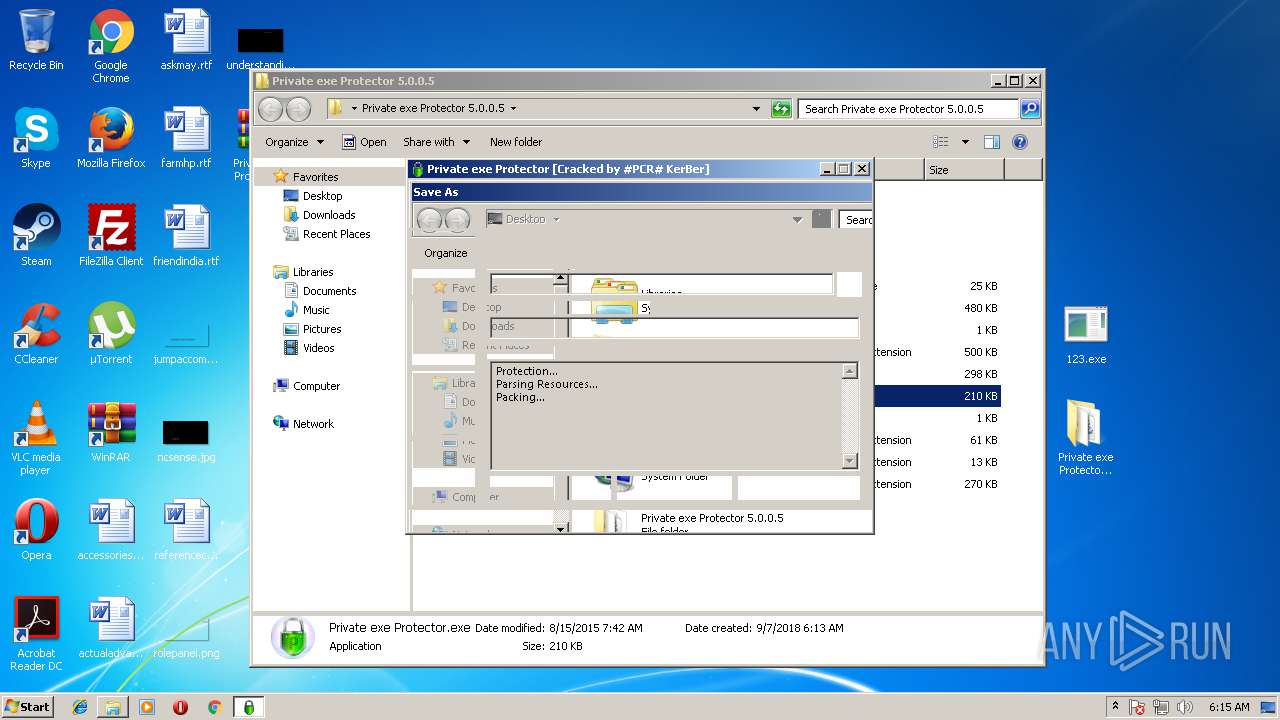Click the Explorer help question-mark icon
The width and height of the screenshot is (1280, 720).
click(1020, 142)
